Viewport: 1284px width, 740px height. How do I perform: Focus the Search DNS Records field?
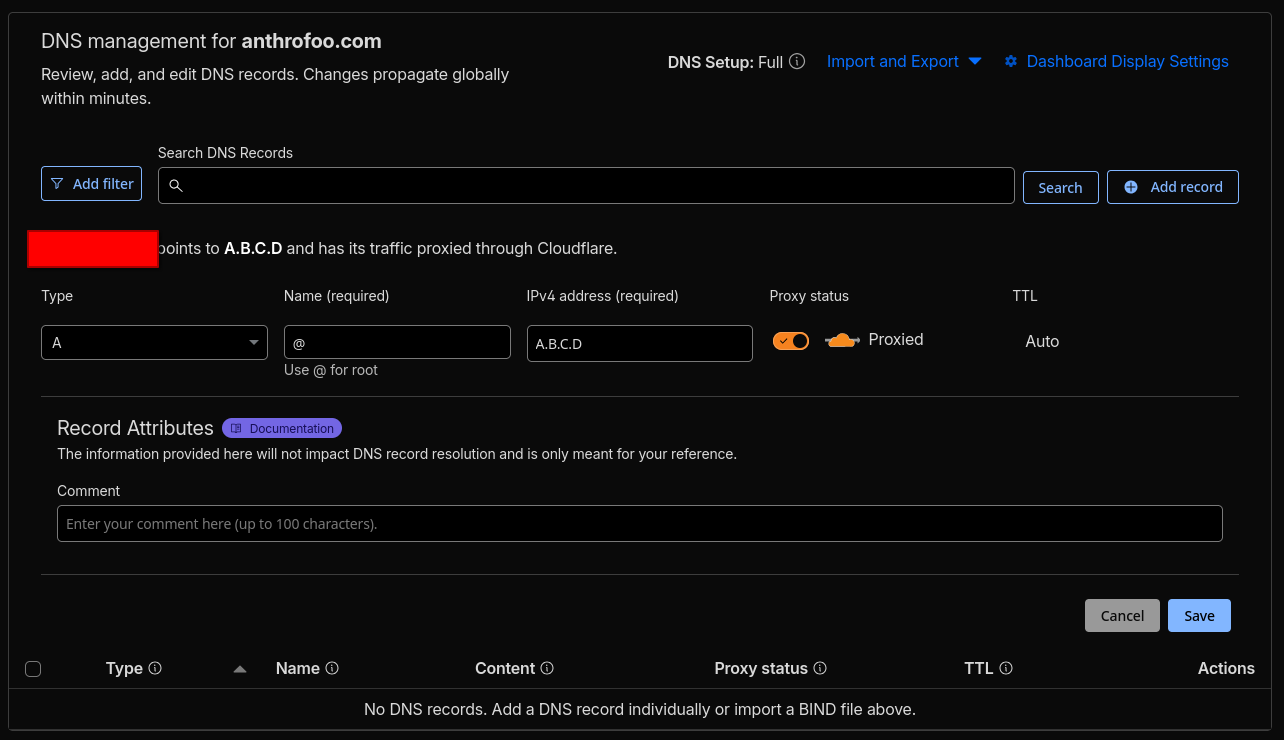click(x=586, y=185)
